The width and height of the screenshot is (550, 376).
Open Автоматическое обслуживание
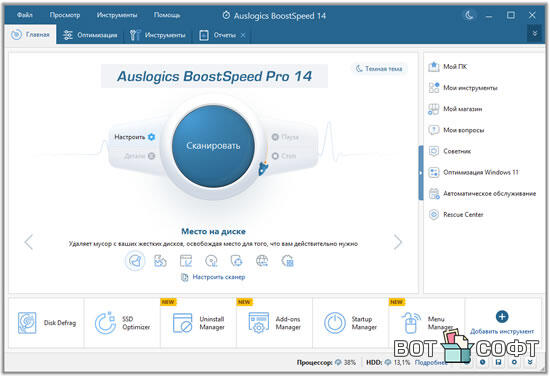coord(482,194)
